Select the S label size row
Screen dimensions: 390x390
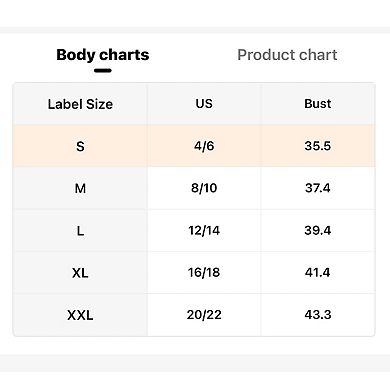(194, 146)
